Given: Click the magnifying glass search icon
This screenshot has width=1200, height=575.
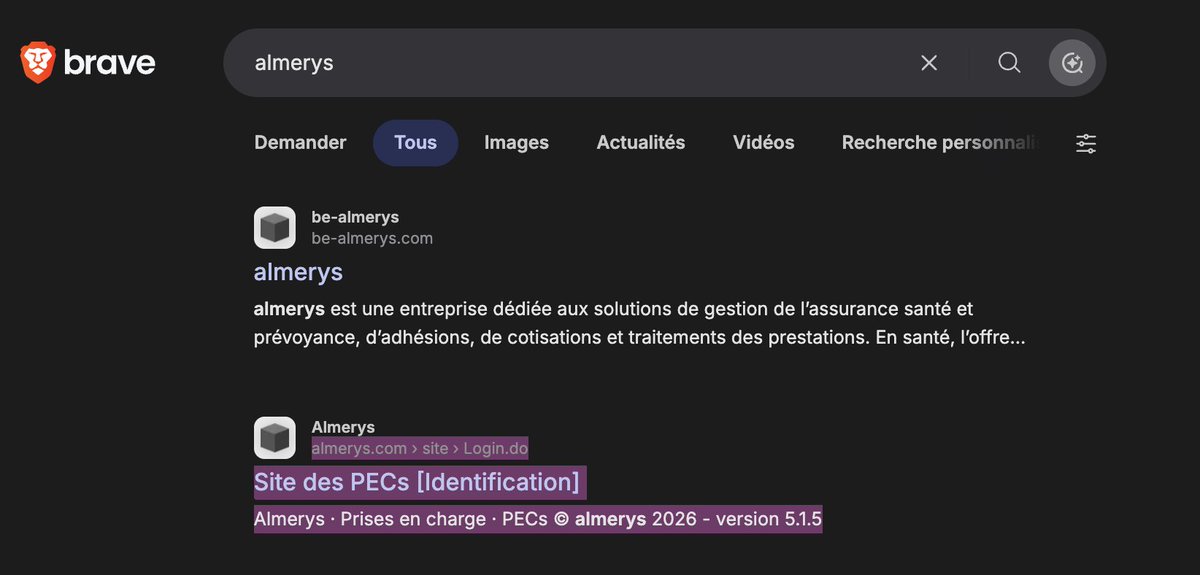Looking at the screenshot, I should 1009,63.
